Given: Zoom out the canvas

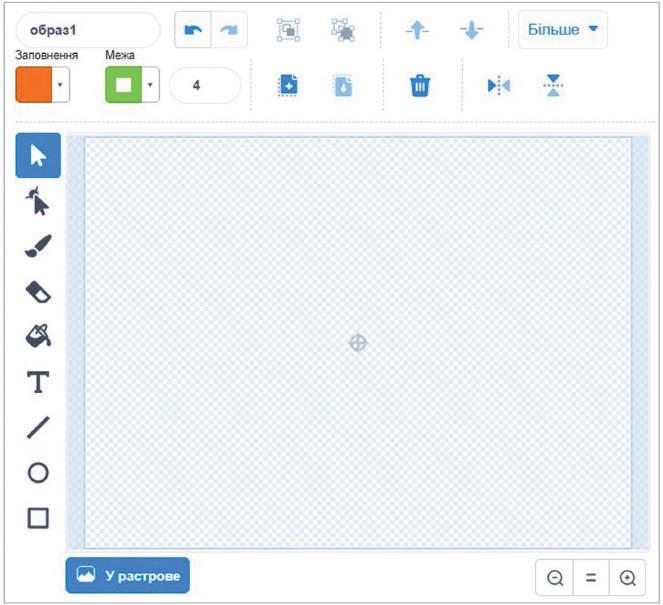Looking at the screenshot, I should (555, 578).
